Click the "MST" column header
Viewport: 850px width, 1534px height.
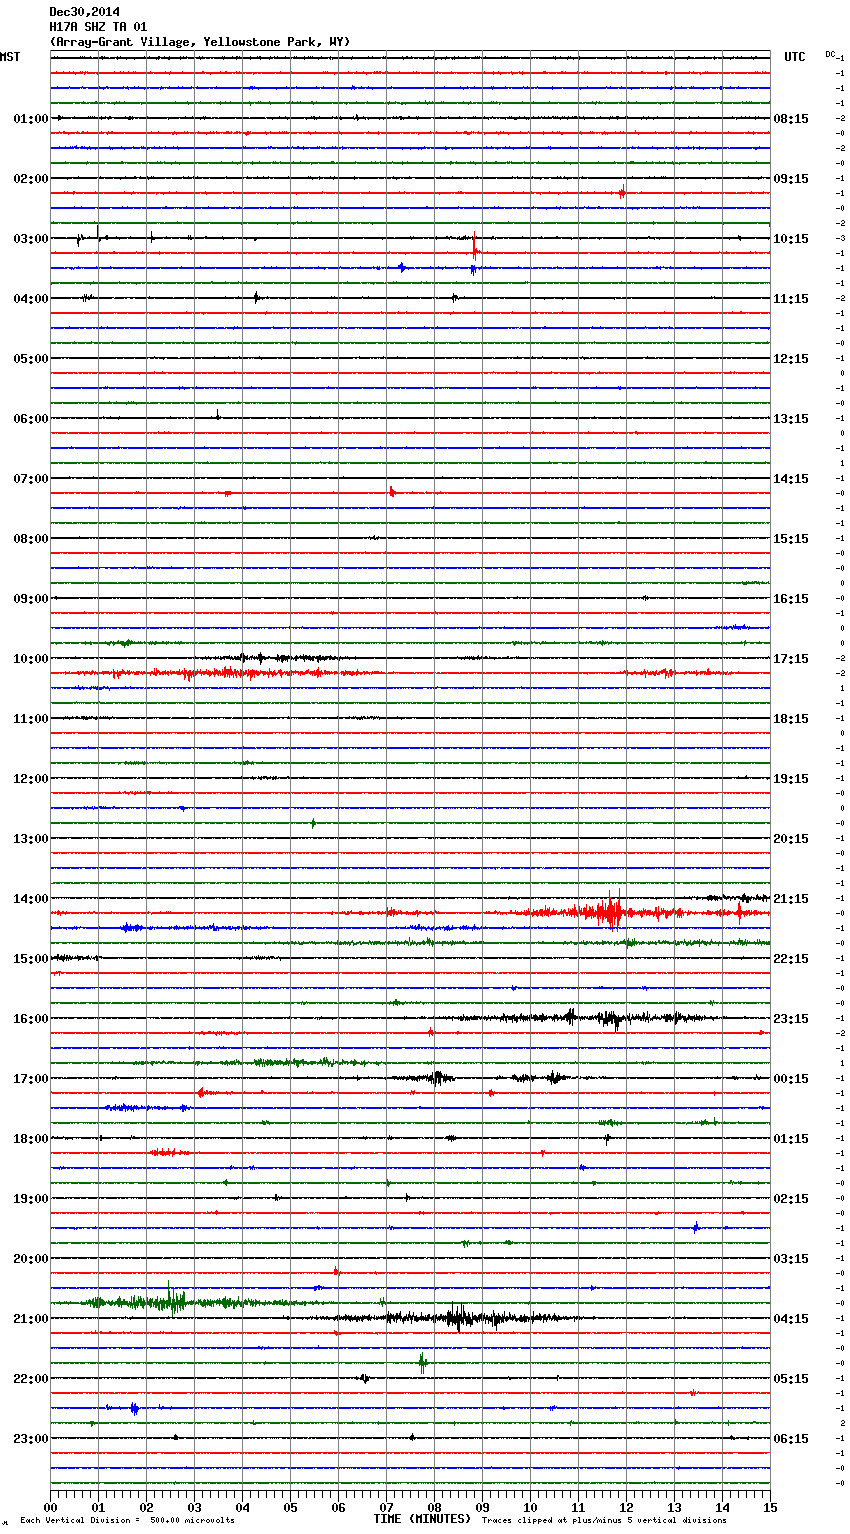pos(10,57)
